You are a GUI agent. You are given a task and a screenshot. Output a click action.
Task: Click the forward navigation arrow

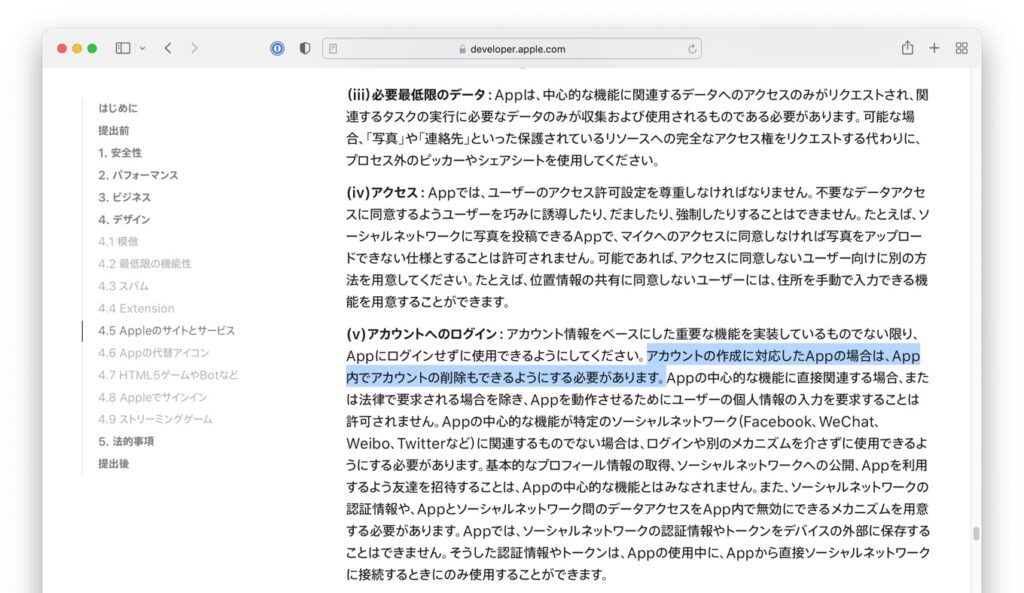(194, 47)
